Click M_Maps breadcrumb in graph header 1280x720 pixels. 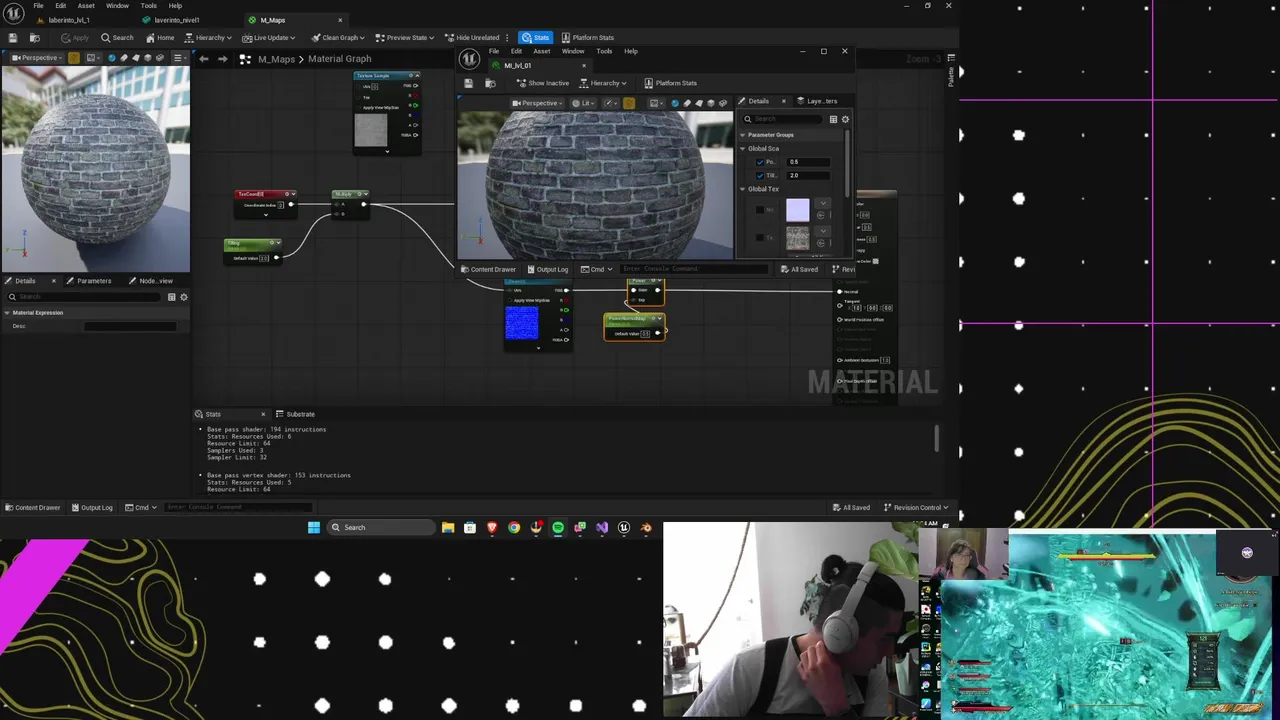click(x=276, y=59)
